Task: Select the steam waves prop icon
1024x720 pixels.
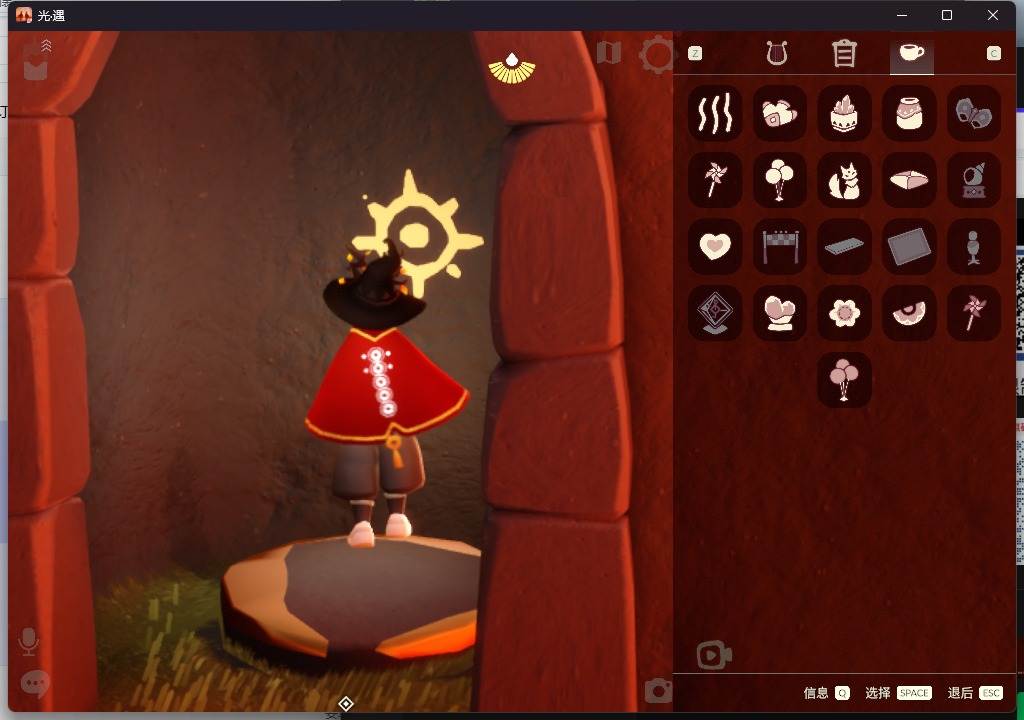Action: (715, 113)
